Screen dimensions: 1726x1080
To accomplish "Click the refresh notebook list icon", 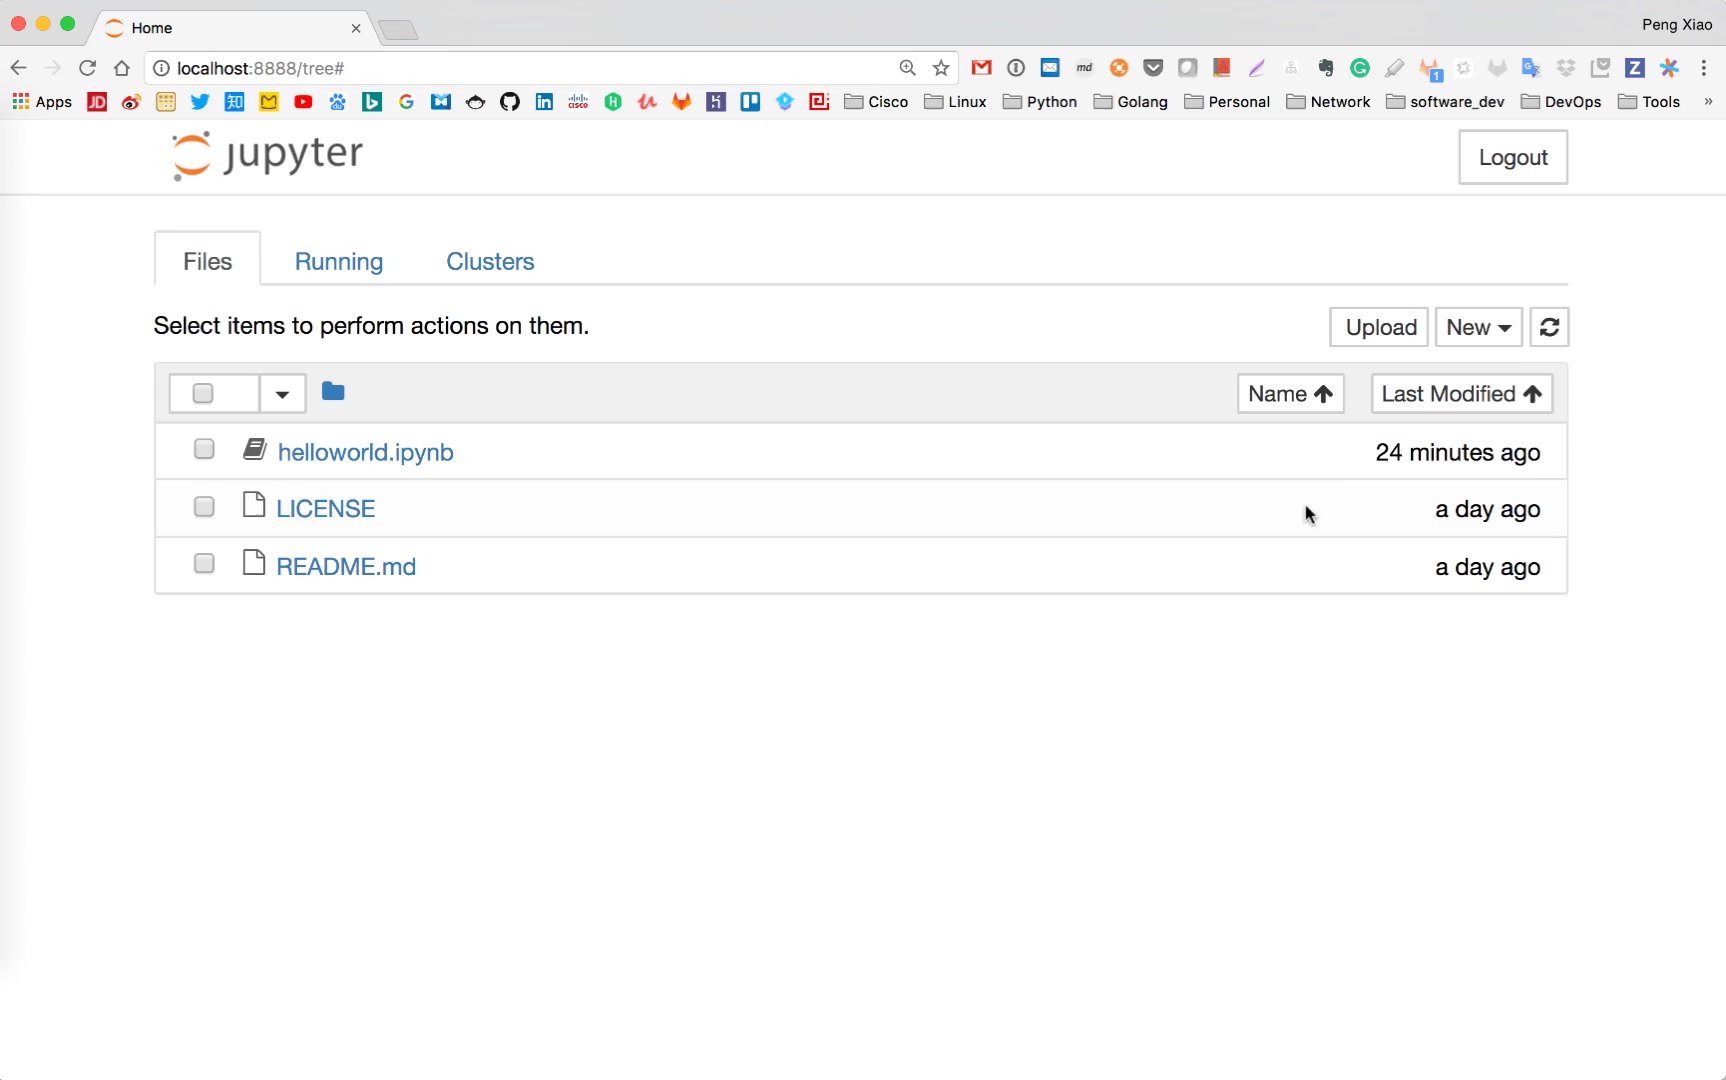I will (x=1549, y=327).
